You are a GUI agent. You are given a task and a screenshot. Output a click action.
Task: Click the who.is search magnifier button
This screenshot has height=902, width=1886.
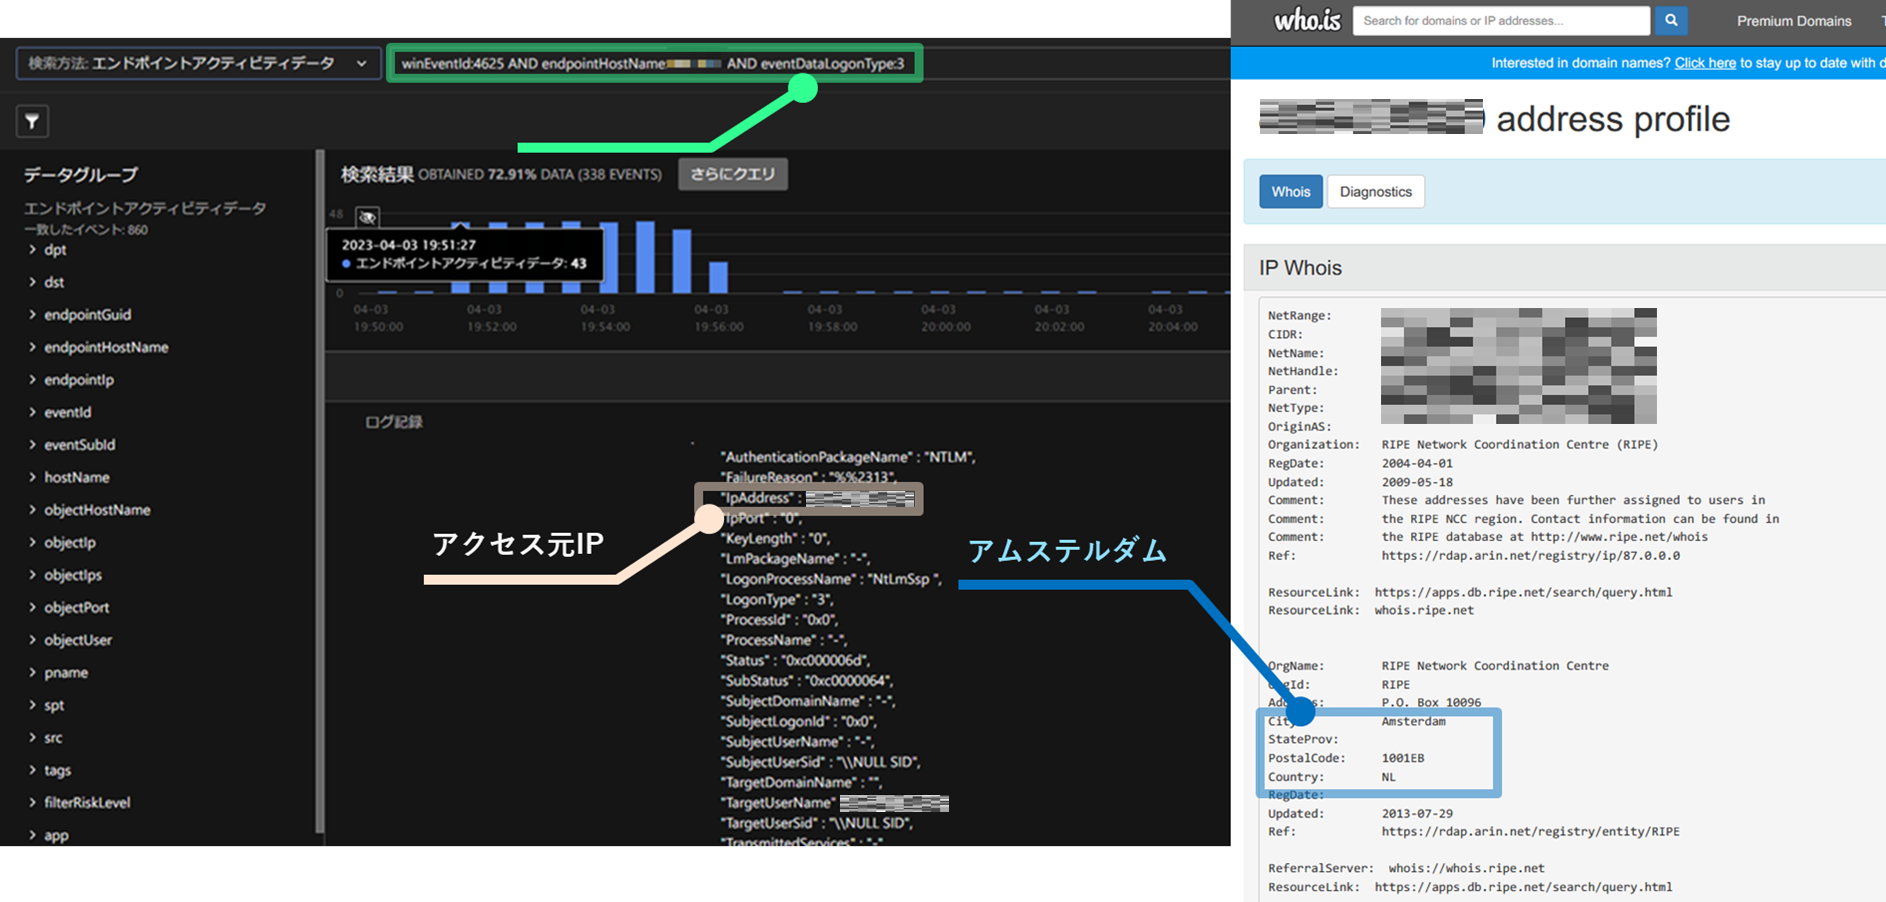point(1670,21)
